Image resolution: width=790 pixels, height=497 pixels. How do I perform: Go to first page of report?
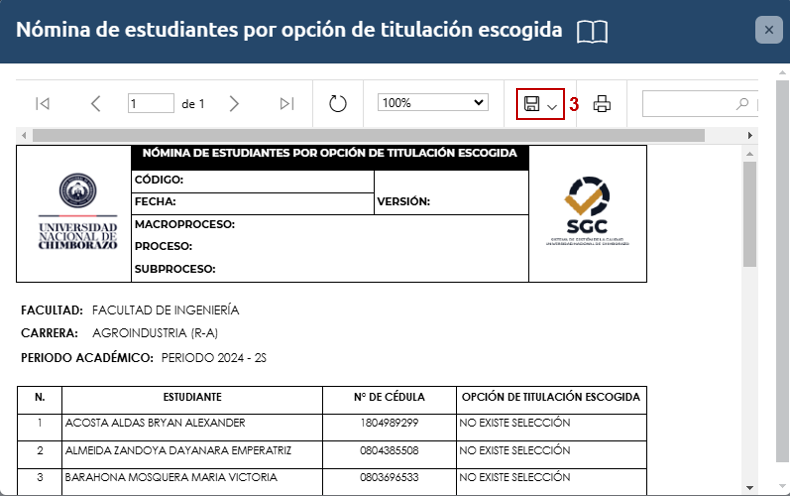coord(42,103)
